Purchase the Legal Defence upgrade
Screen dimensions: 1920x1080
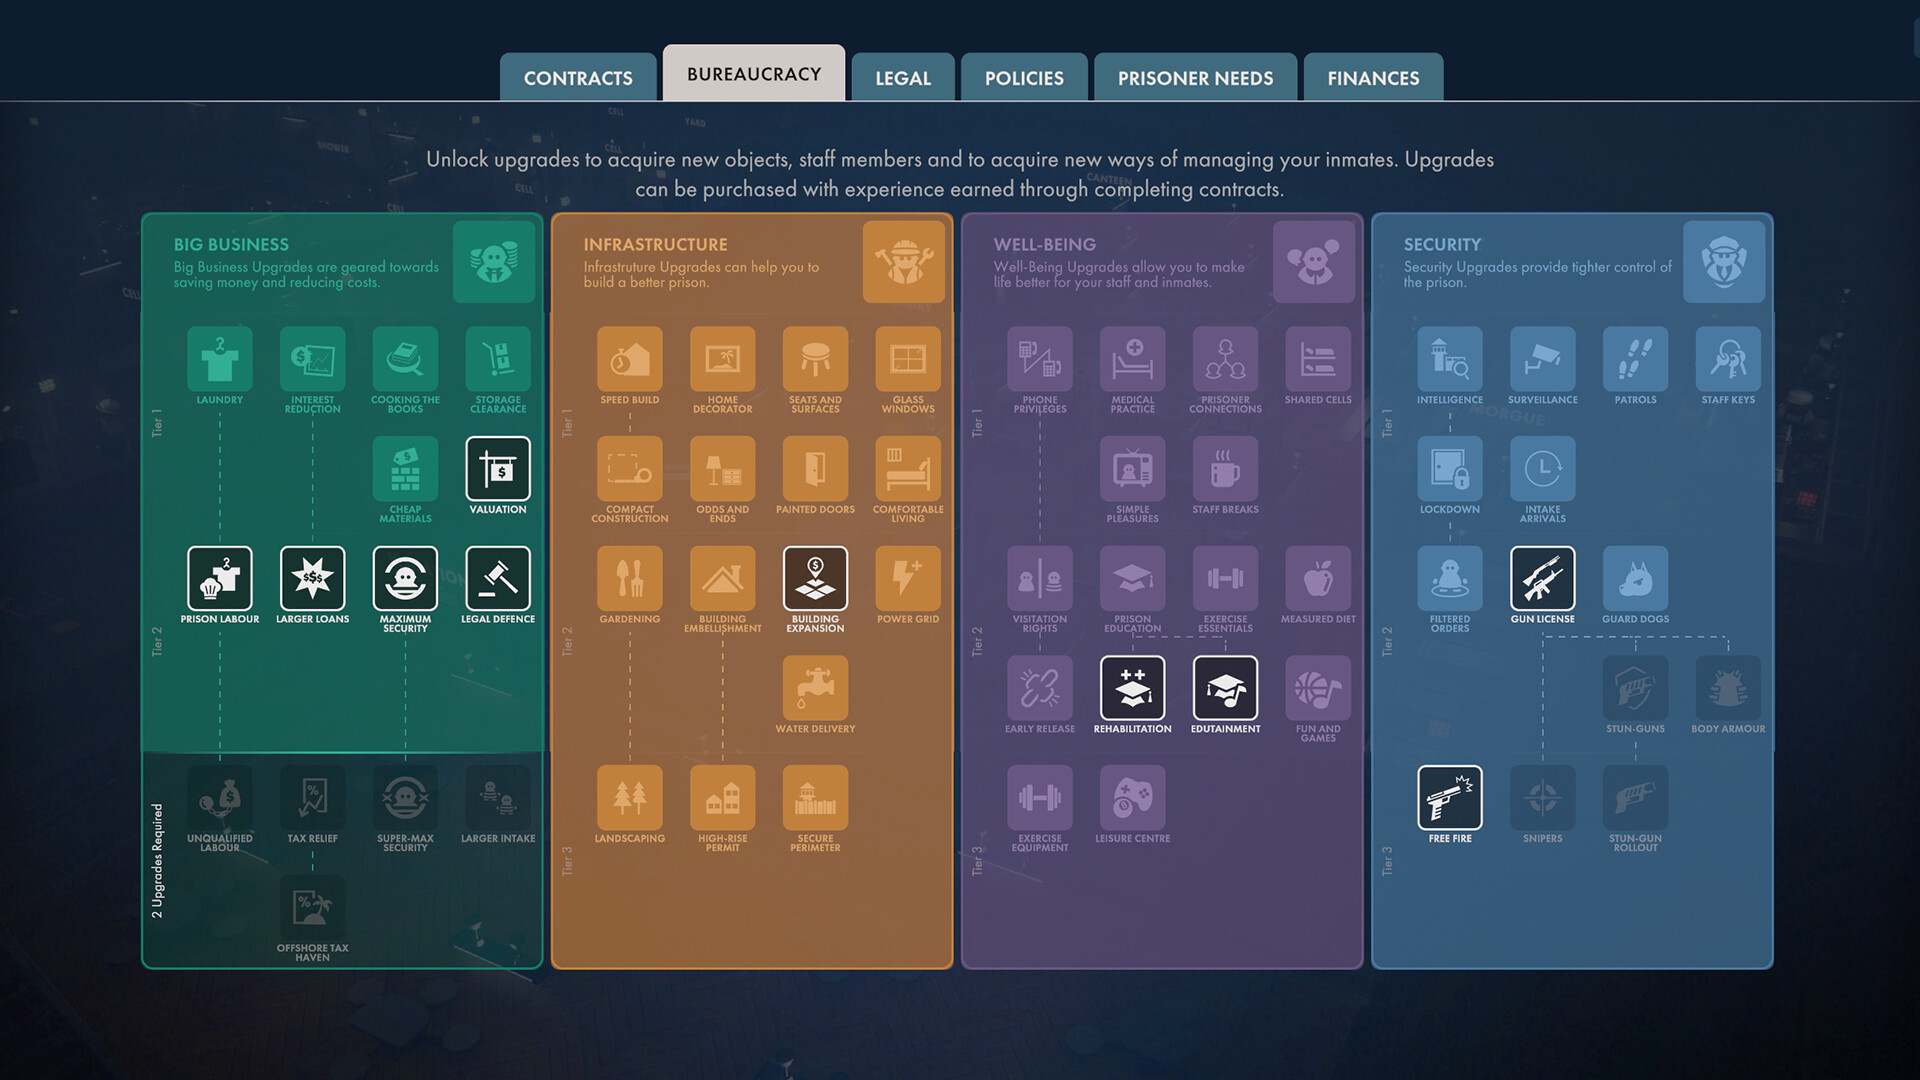497,580
